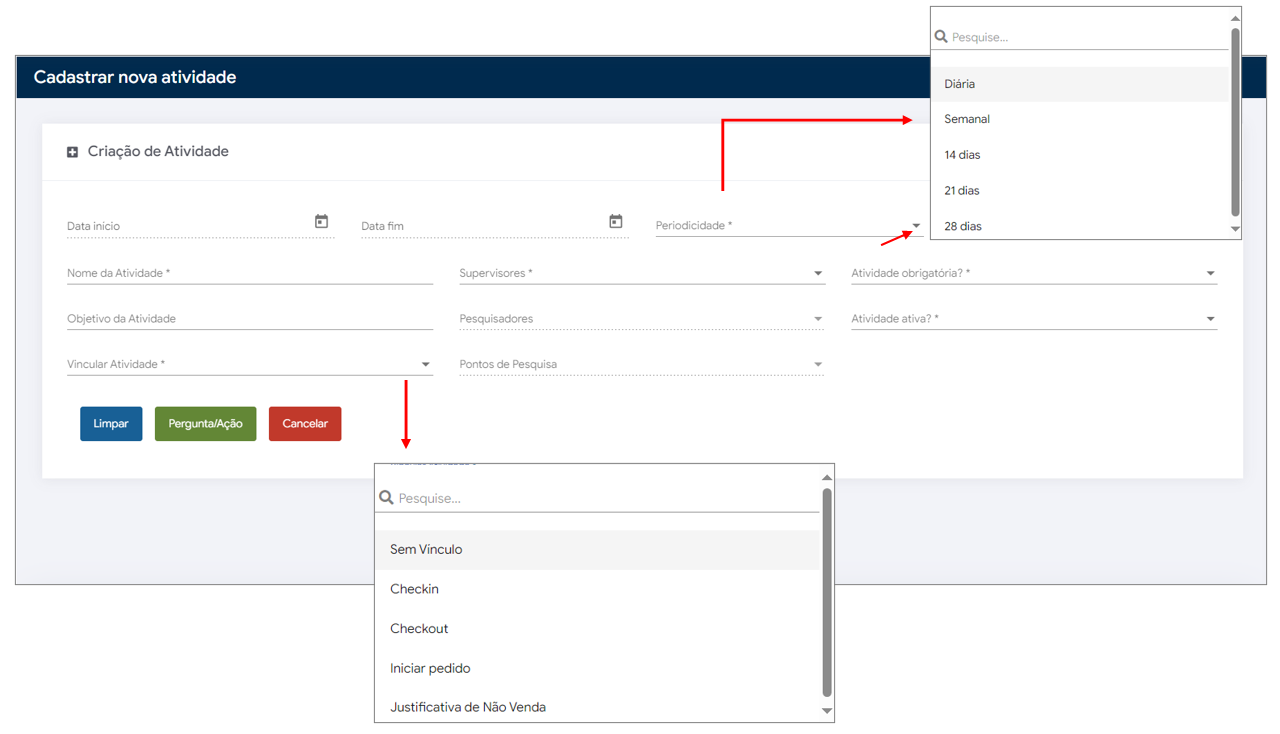Choose Iniciar pedido option

click(x=430, y=668)
